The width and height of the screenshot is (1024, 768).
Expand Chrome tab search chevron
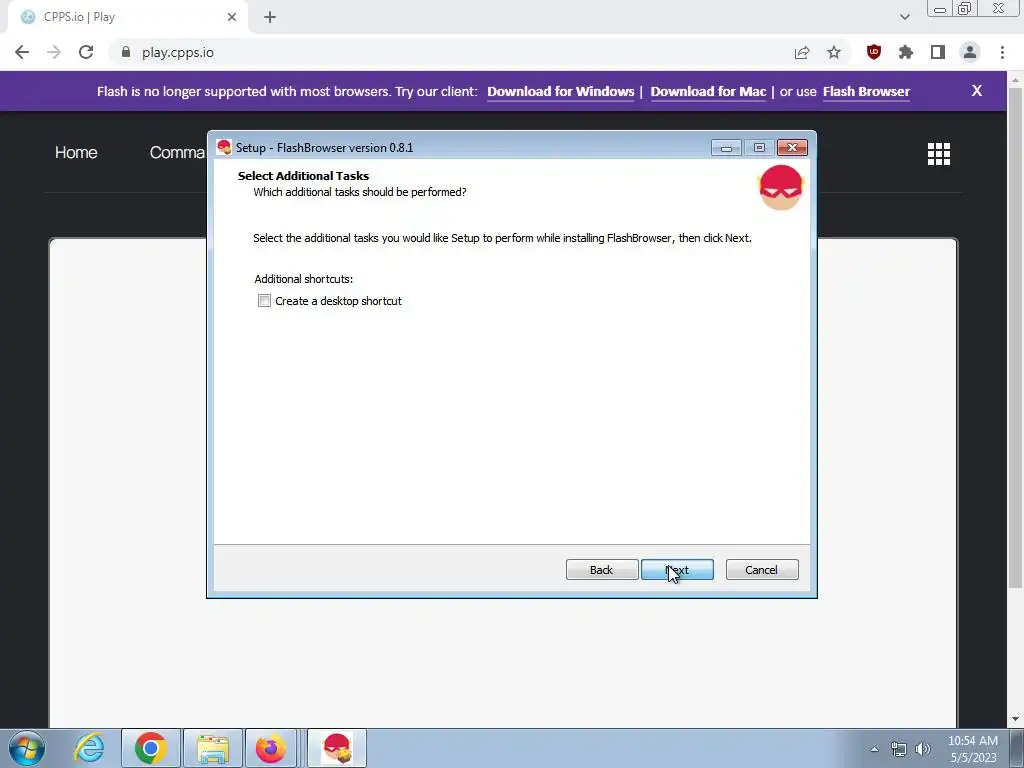pyautogui.click(x=904, y=17)
